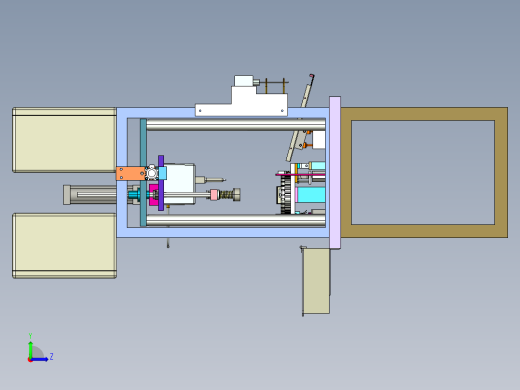This screenshot has height=390, width=520.
Task: Pick the lower silver guide rod
Action: [236, 220]
